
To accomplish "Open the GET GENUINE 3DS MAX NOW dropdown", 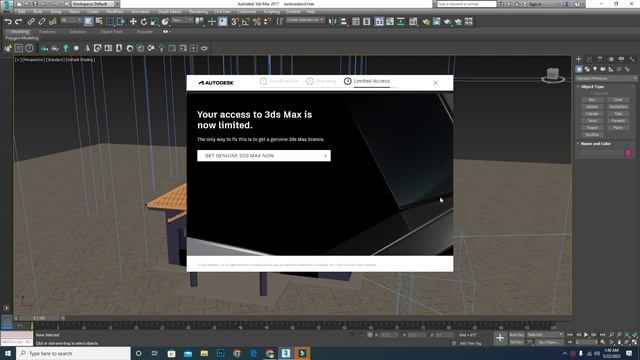I will (x=264, y=156).
